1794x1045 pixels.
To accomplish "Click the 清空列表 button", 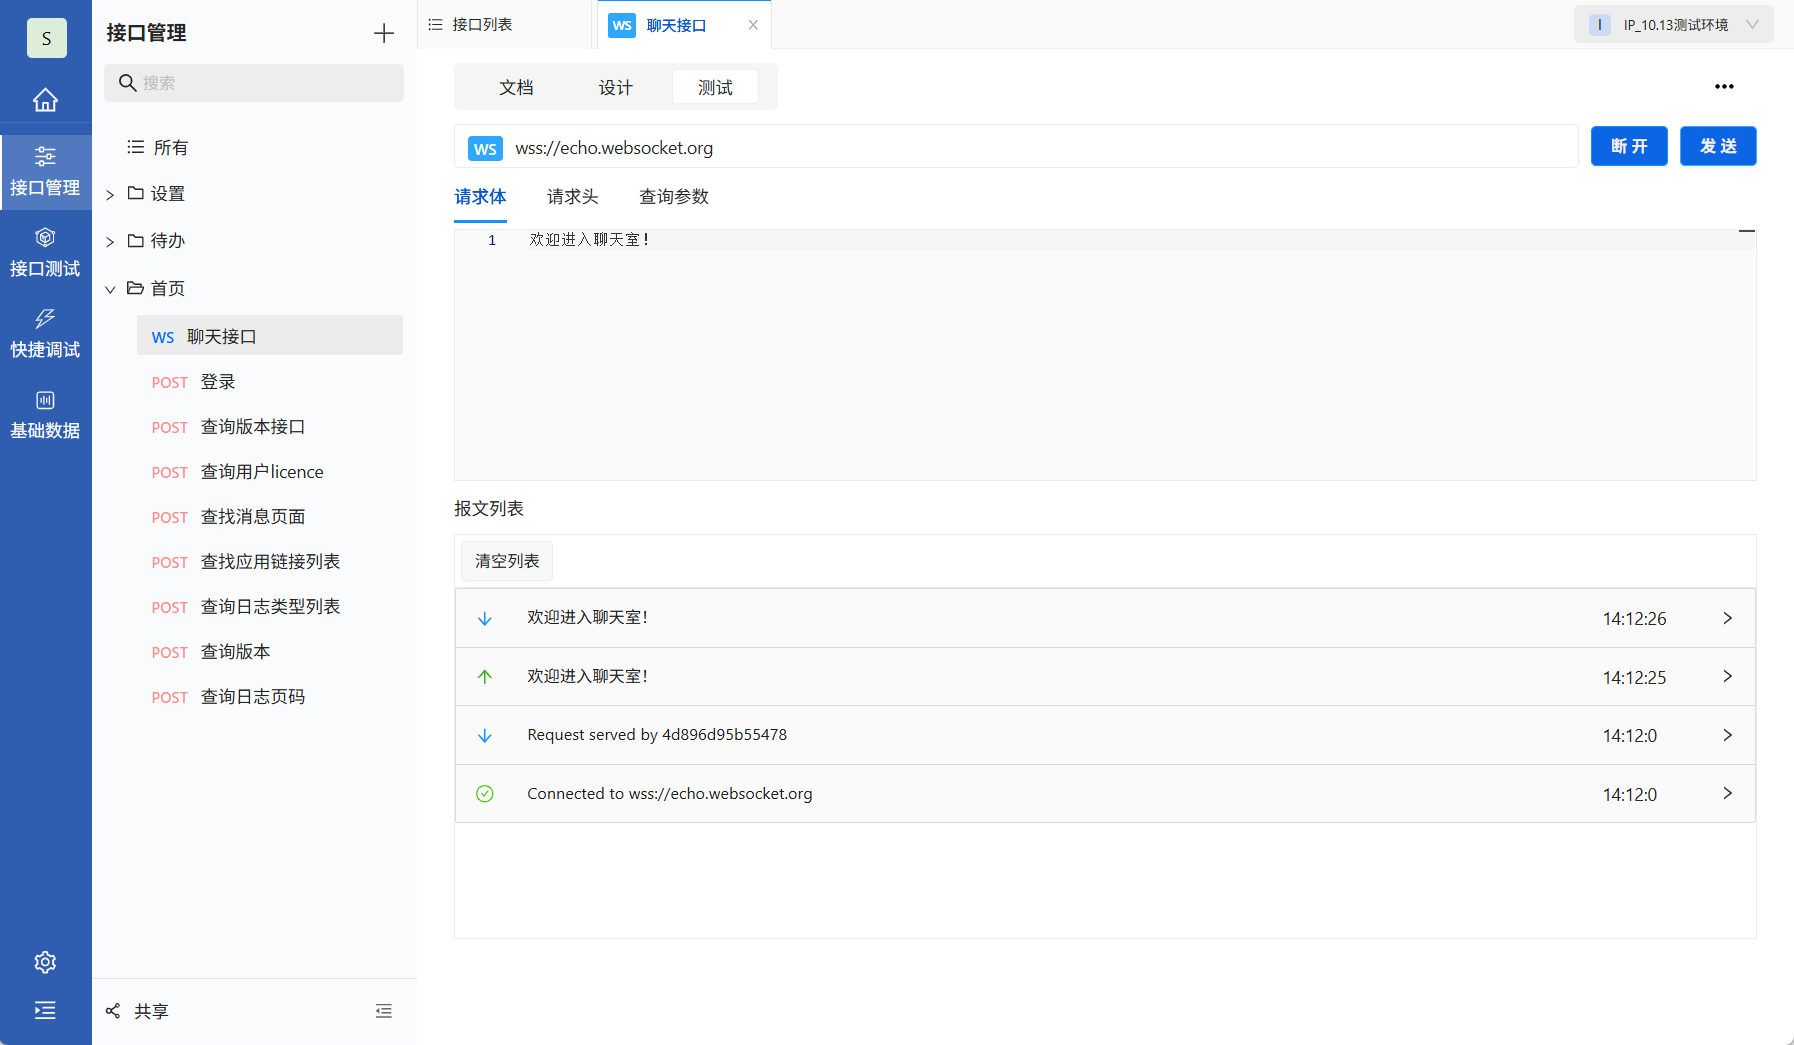I will coord(507,561).
